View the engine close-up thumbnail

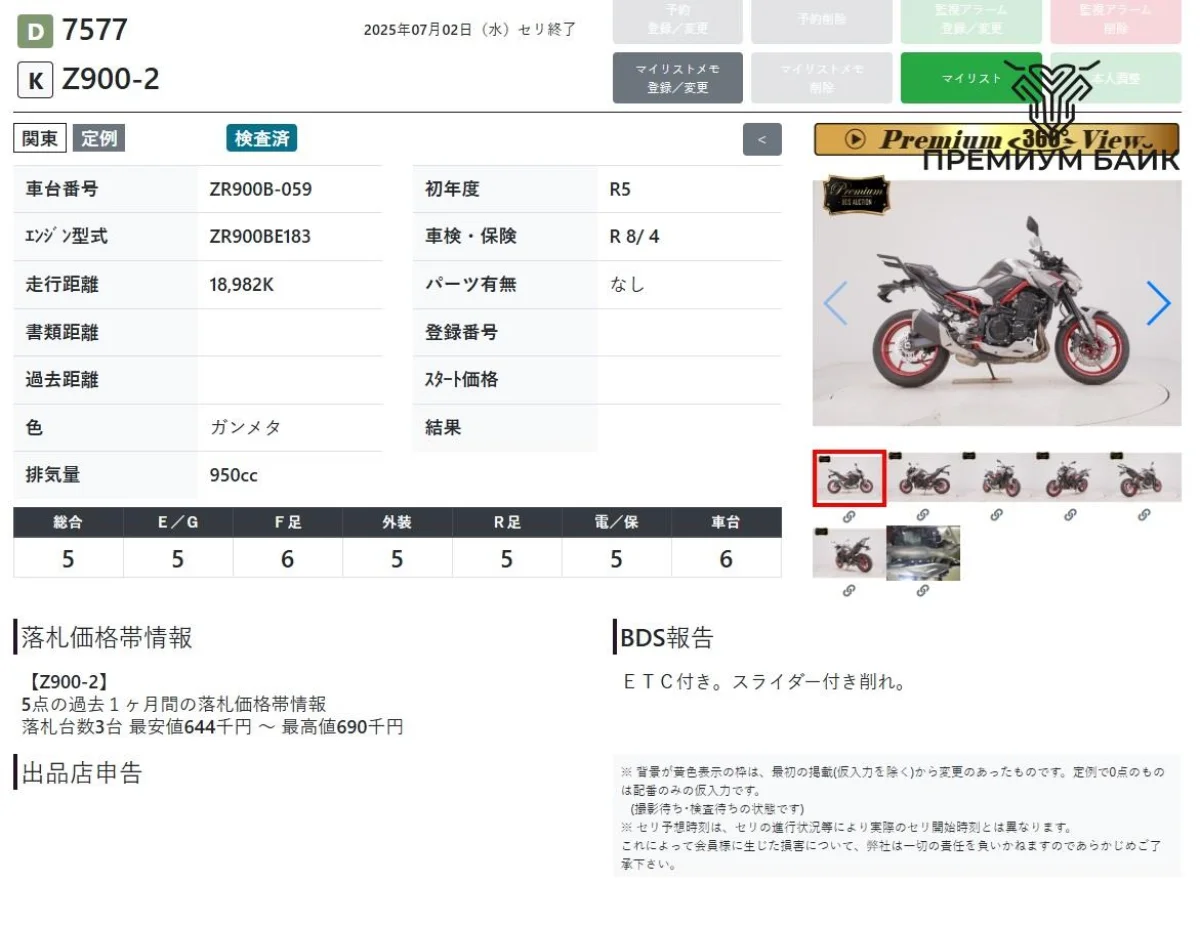tap(923, 553)
